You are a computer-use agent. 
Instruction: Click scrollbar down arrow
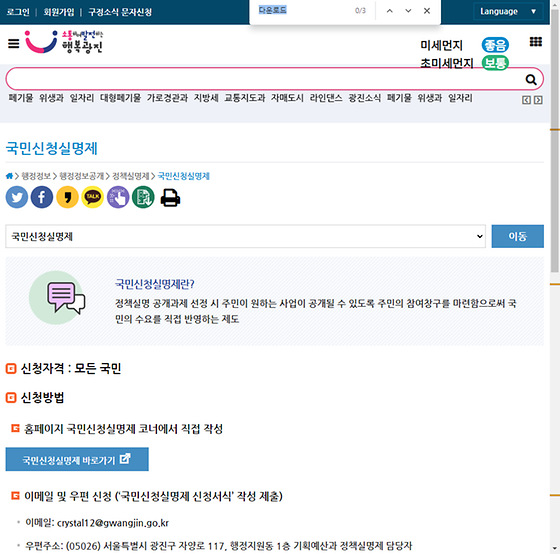click(555, 548)
